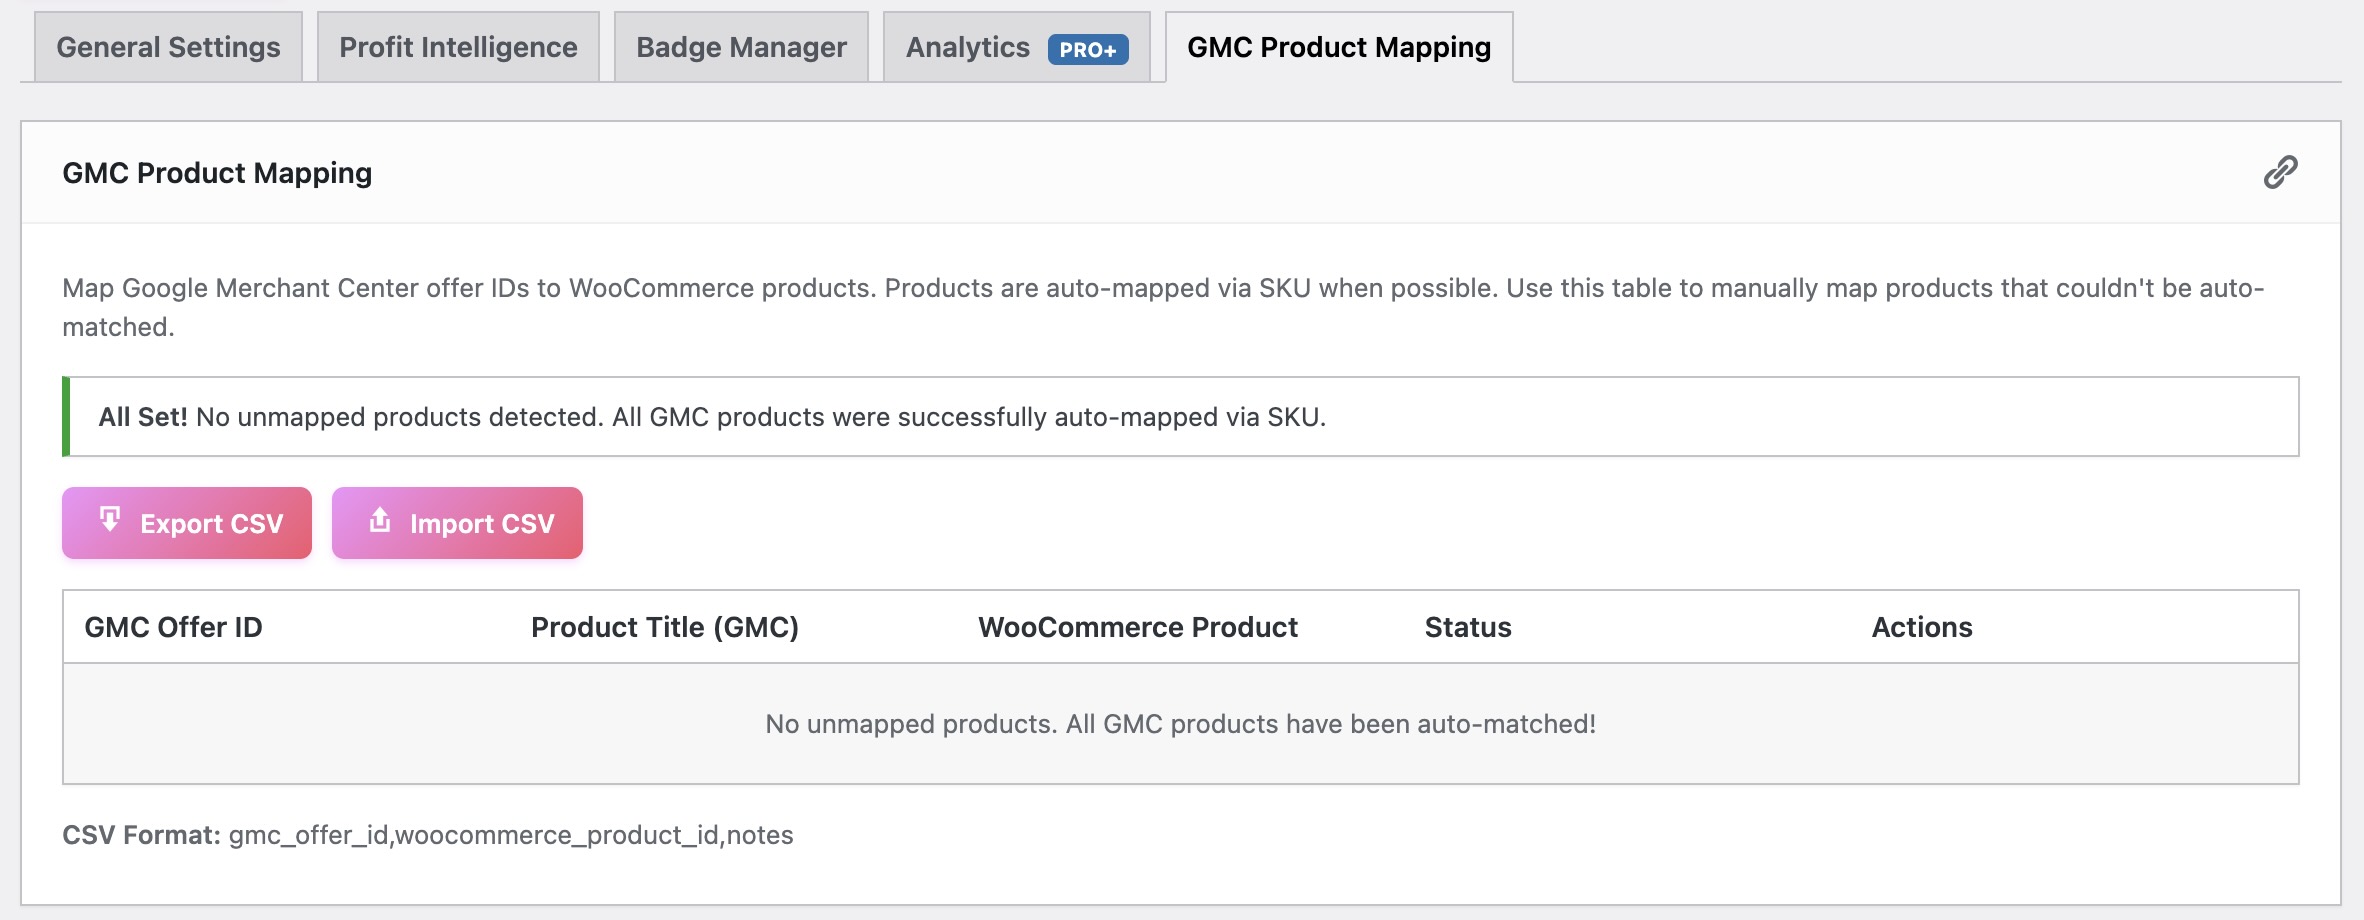
Task: Open the Analytics tab
Action: click(x=967, y=47)
